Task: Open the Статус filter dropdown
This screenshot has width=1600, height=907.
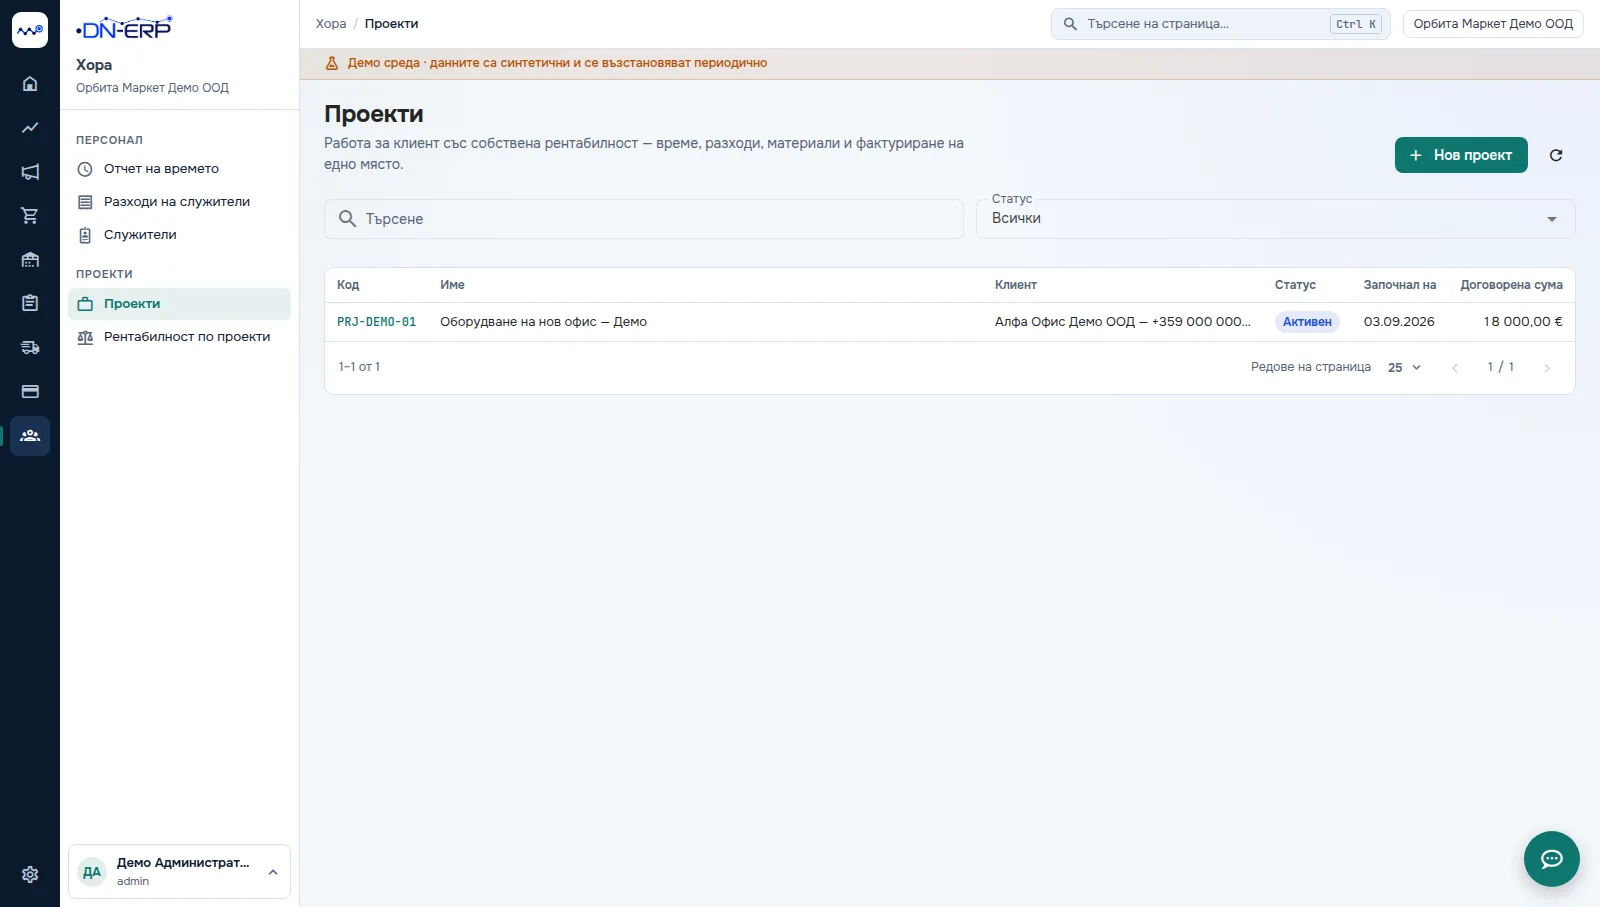Action: click(1275, 219)
